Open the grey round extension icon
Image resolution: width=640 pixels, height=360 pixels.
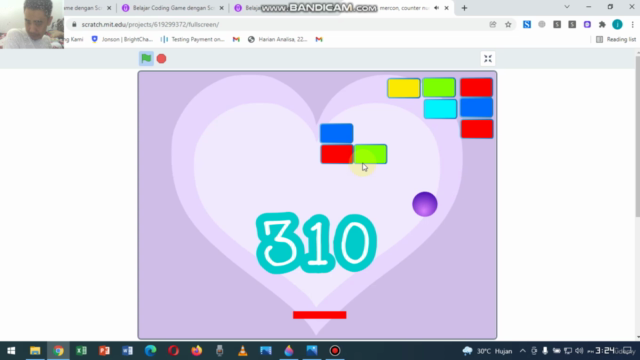click(x=542, y=24)
